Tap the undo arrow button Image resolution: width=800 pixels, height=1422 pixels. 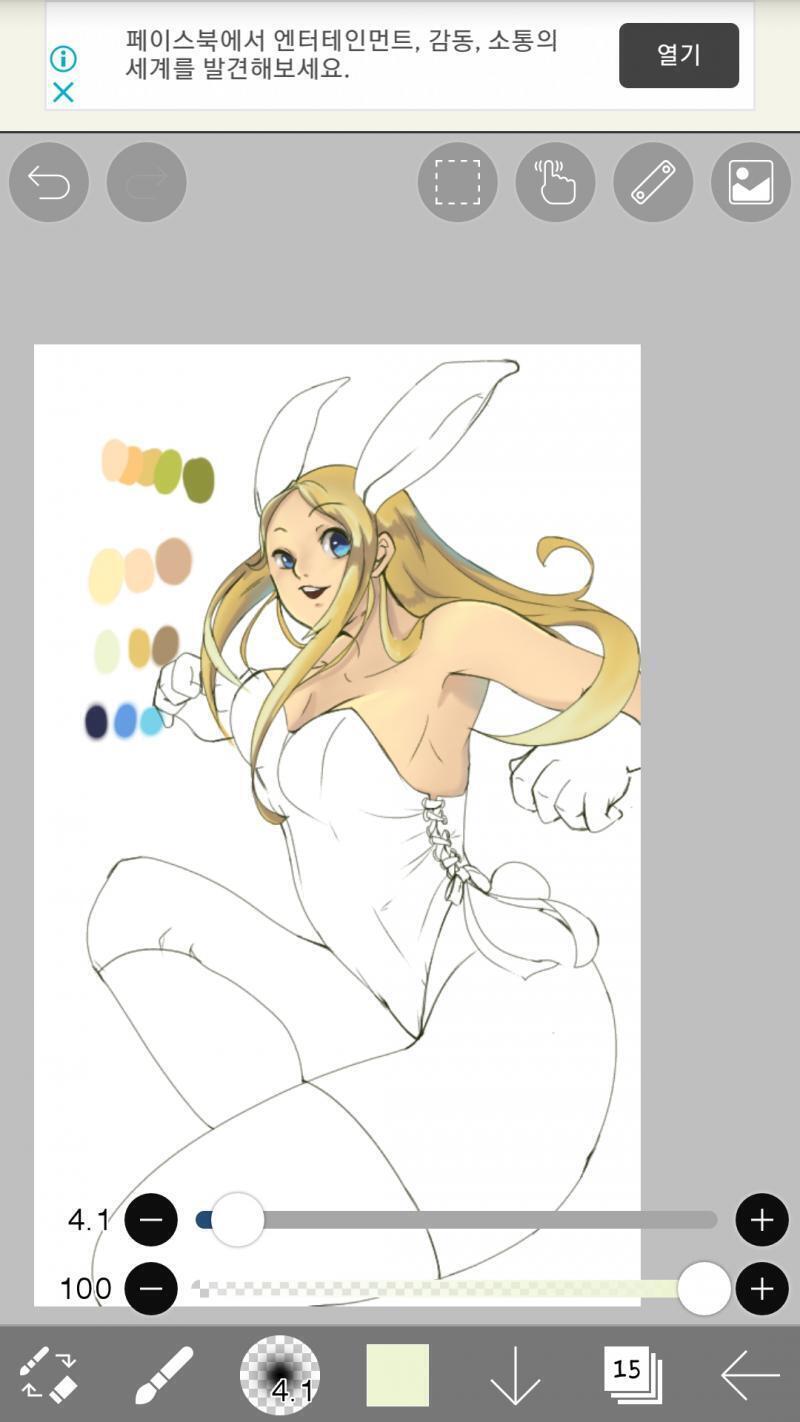tap(49, 182)
